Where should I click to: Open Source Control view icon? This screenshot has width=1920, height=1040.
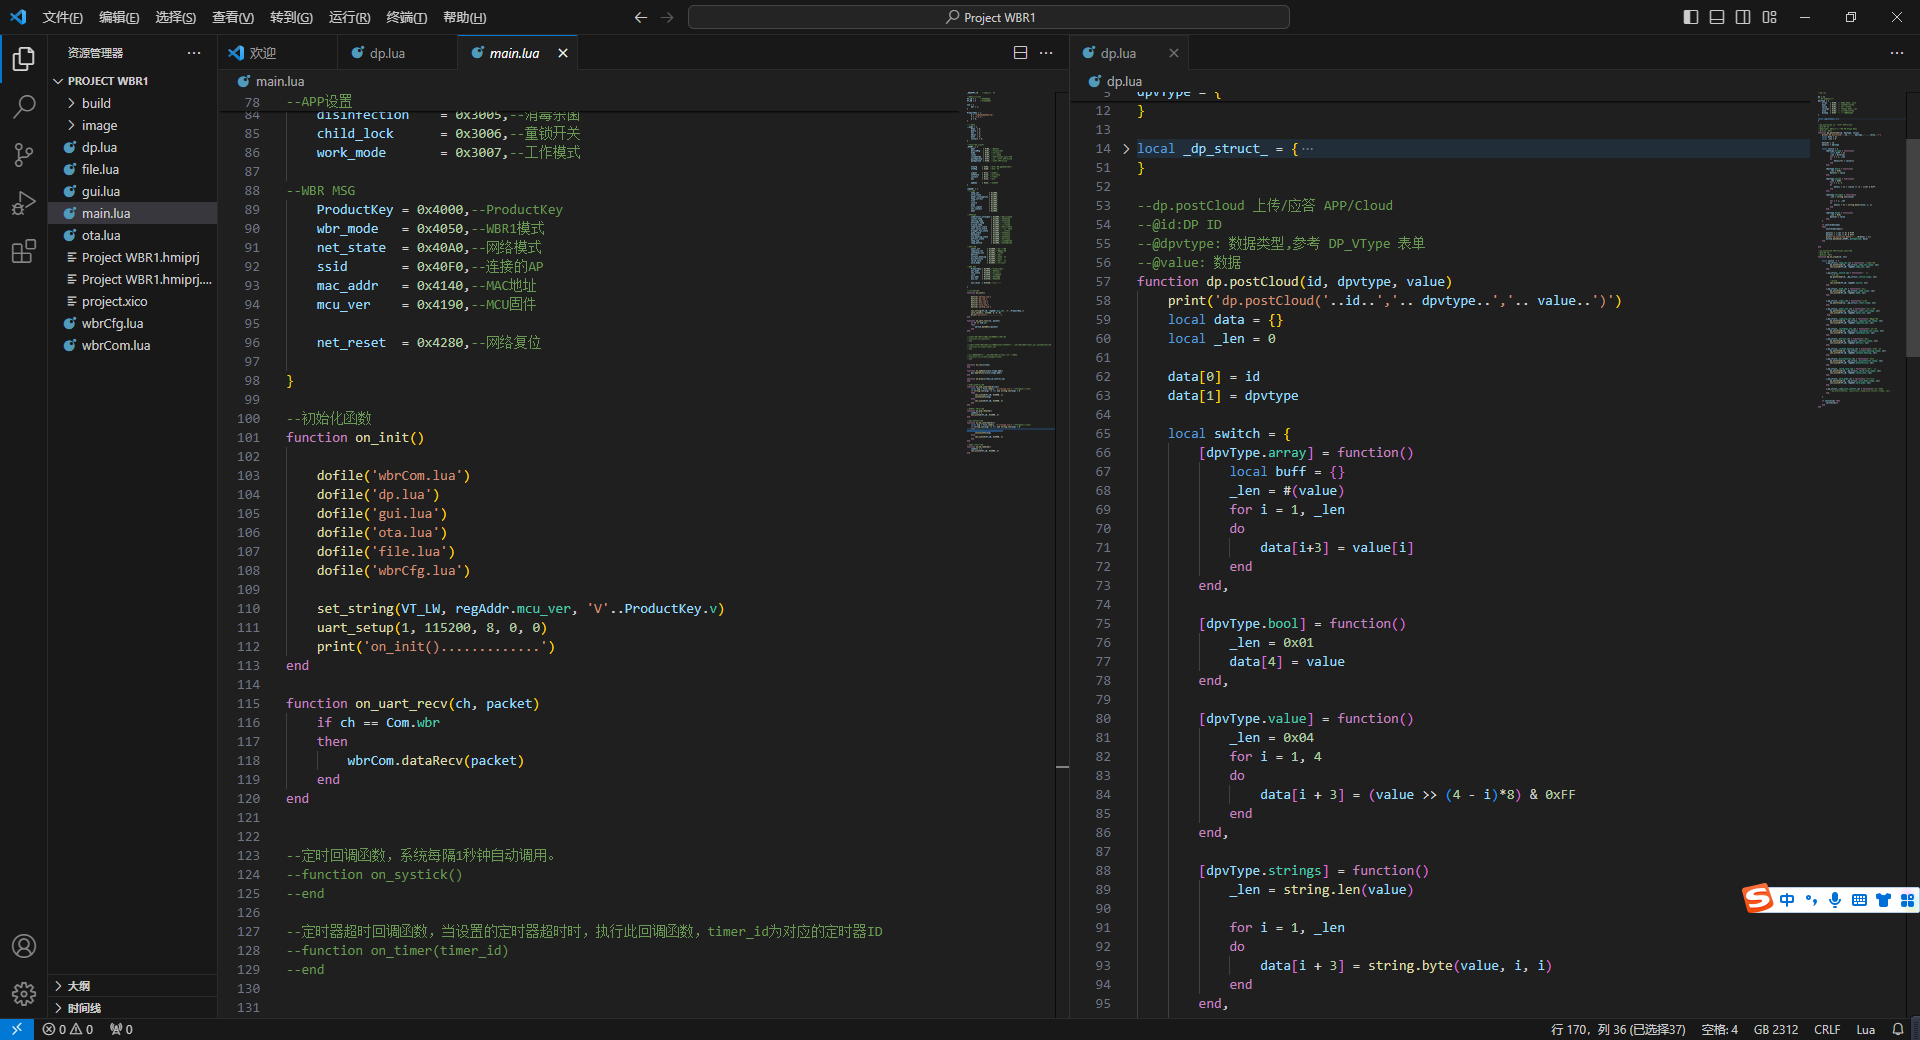click(24, 155)
